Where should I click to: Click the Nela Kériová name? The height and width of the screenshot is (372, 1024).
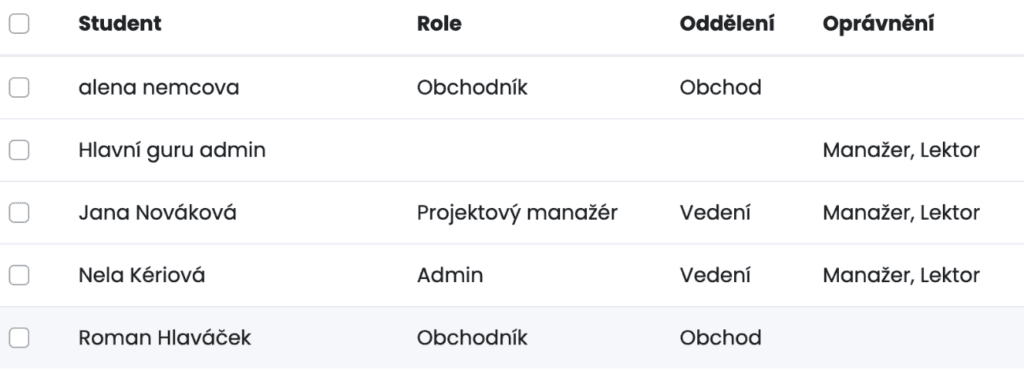[142, 275]
